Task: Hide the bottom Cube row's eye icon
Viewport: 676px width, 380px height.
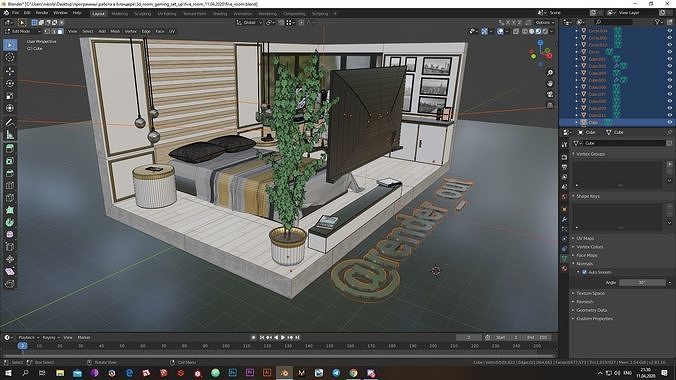Action: tap(670, 122)
